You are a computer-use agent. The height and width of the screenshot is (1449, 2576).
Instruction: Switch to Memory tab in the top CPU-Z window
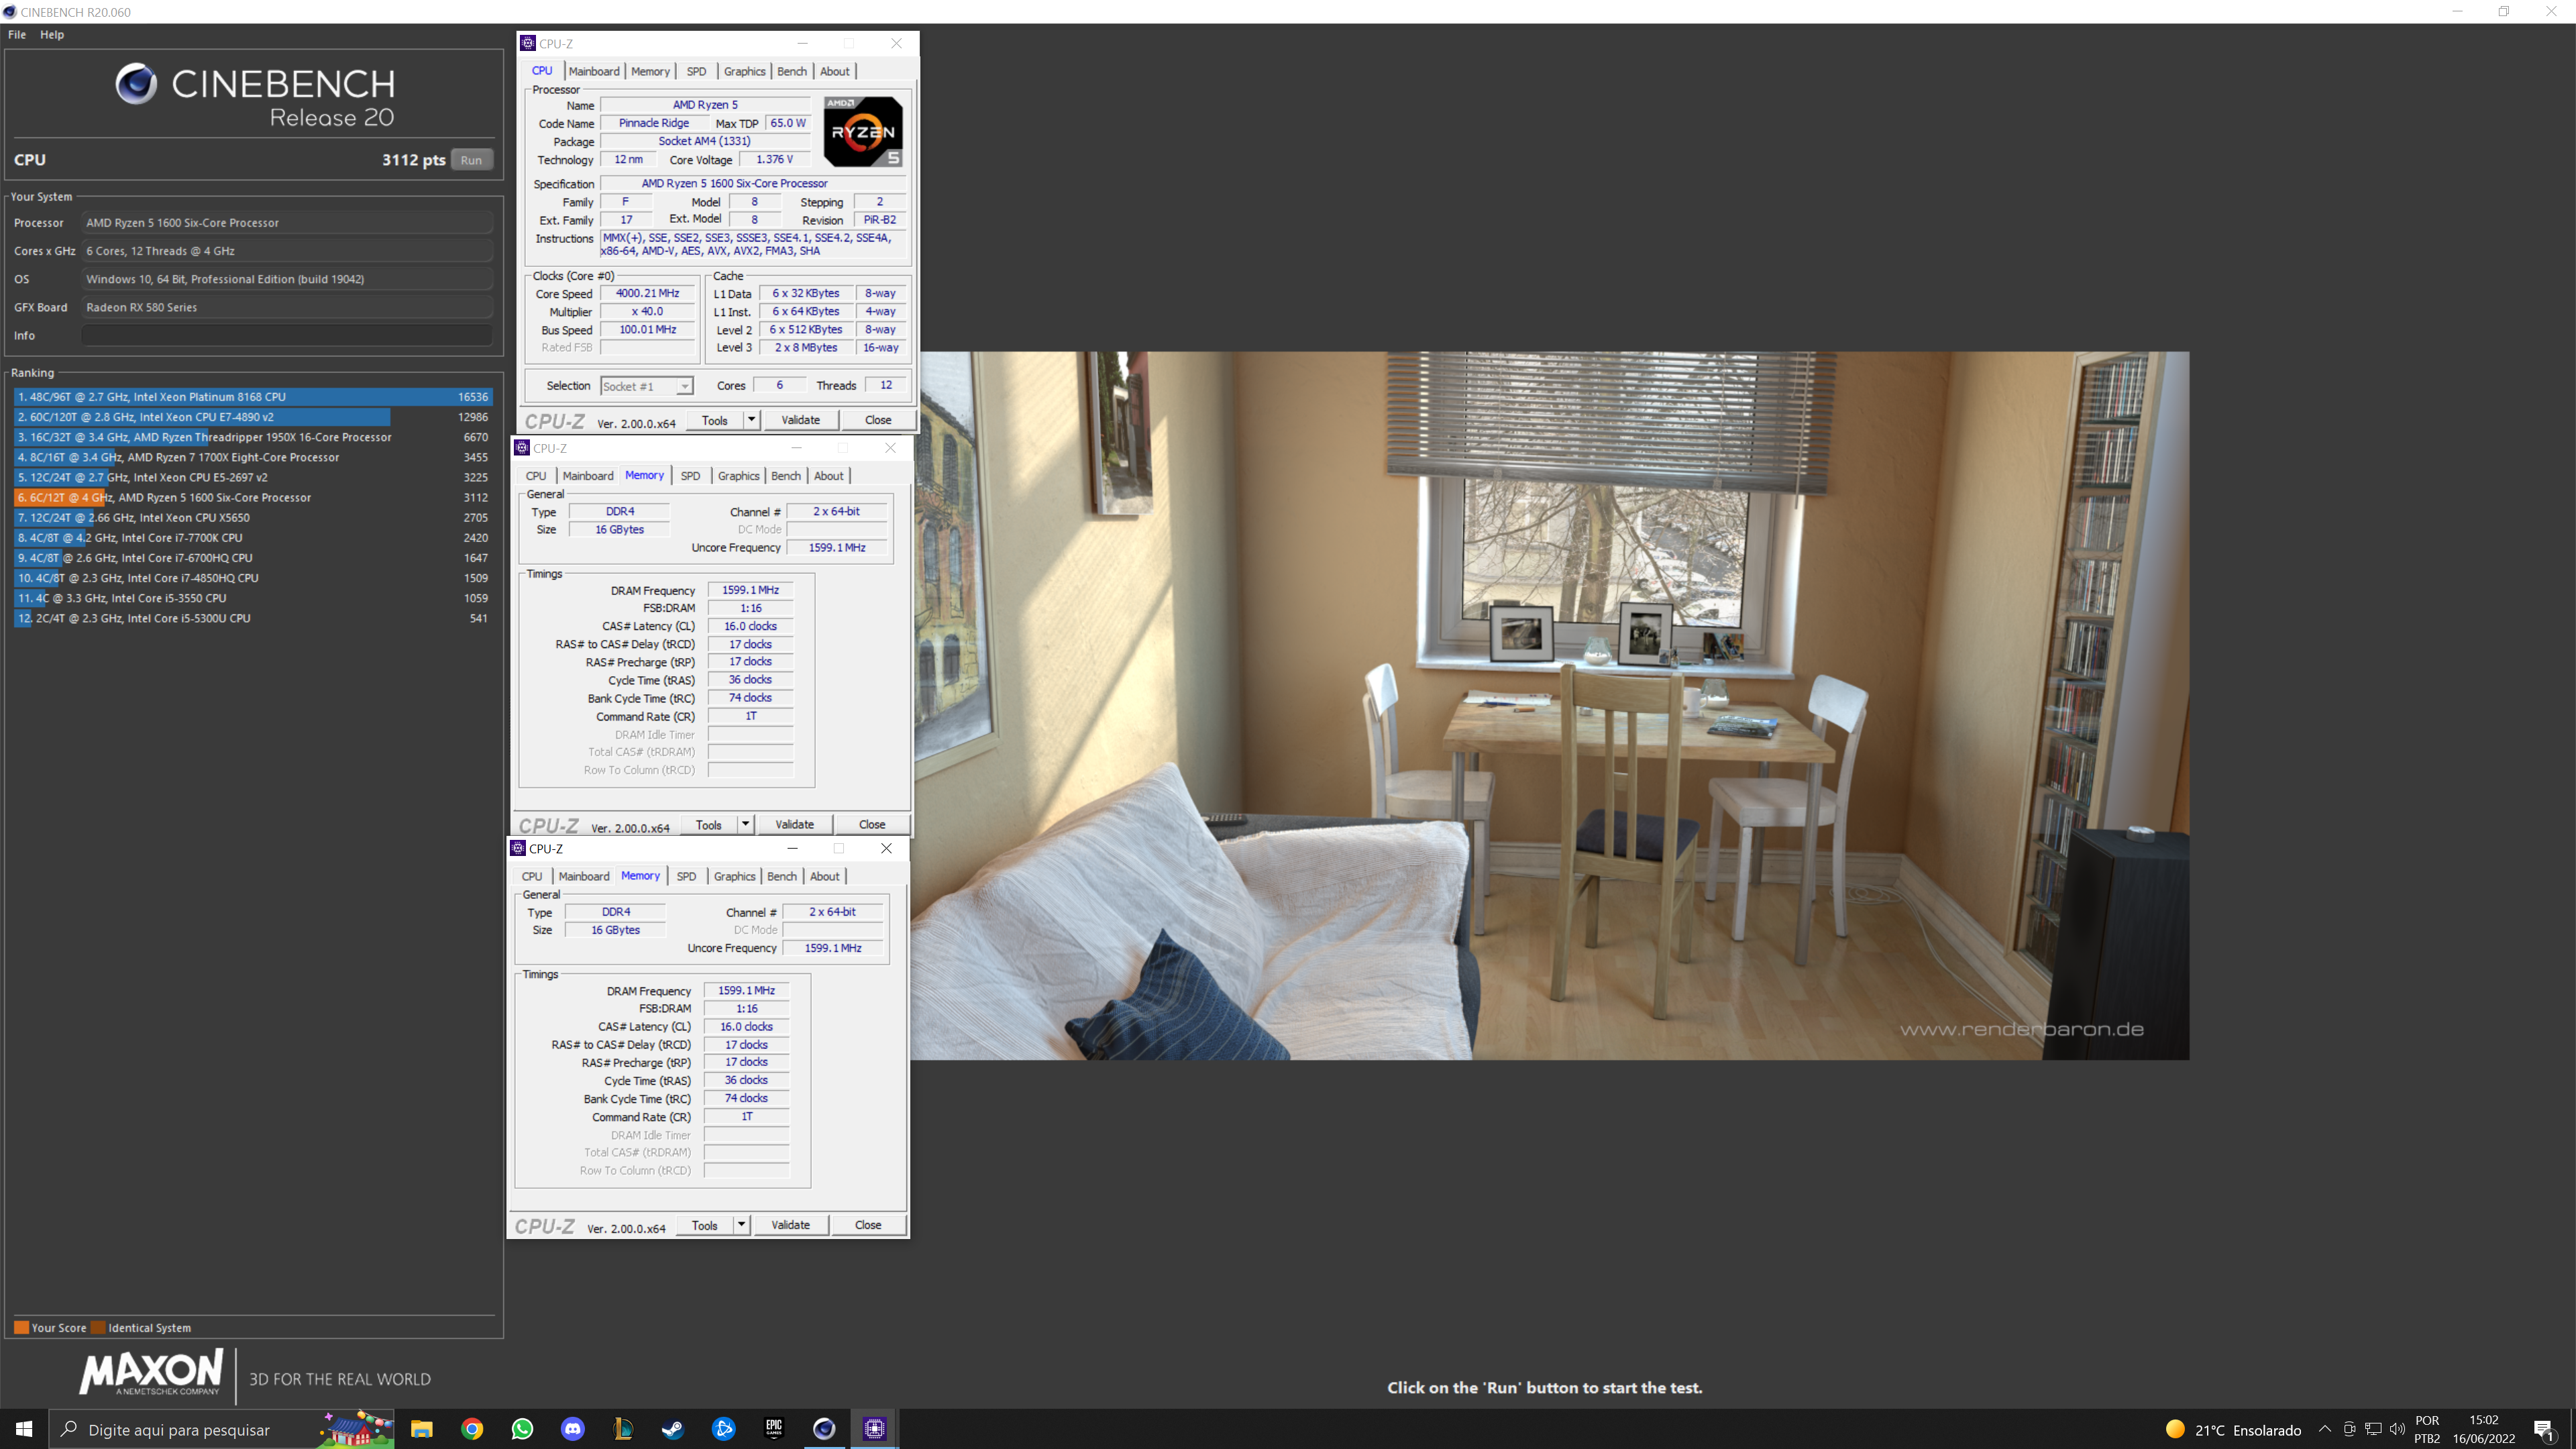(650, 71)
